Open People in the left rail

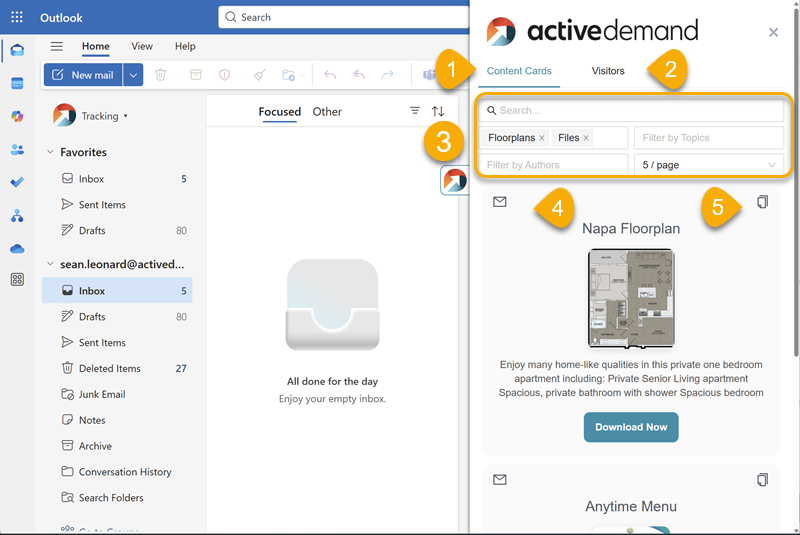coord(17,149)
